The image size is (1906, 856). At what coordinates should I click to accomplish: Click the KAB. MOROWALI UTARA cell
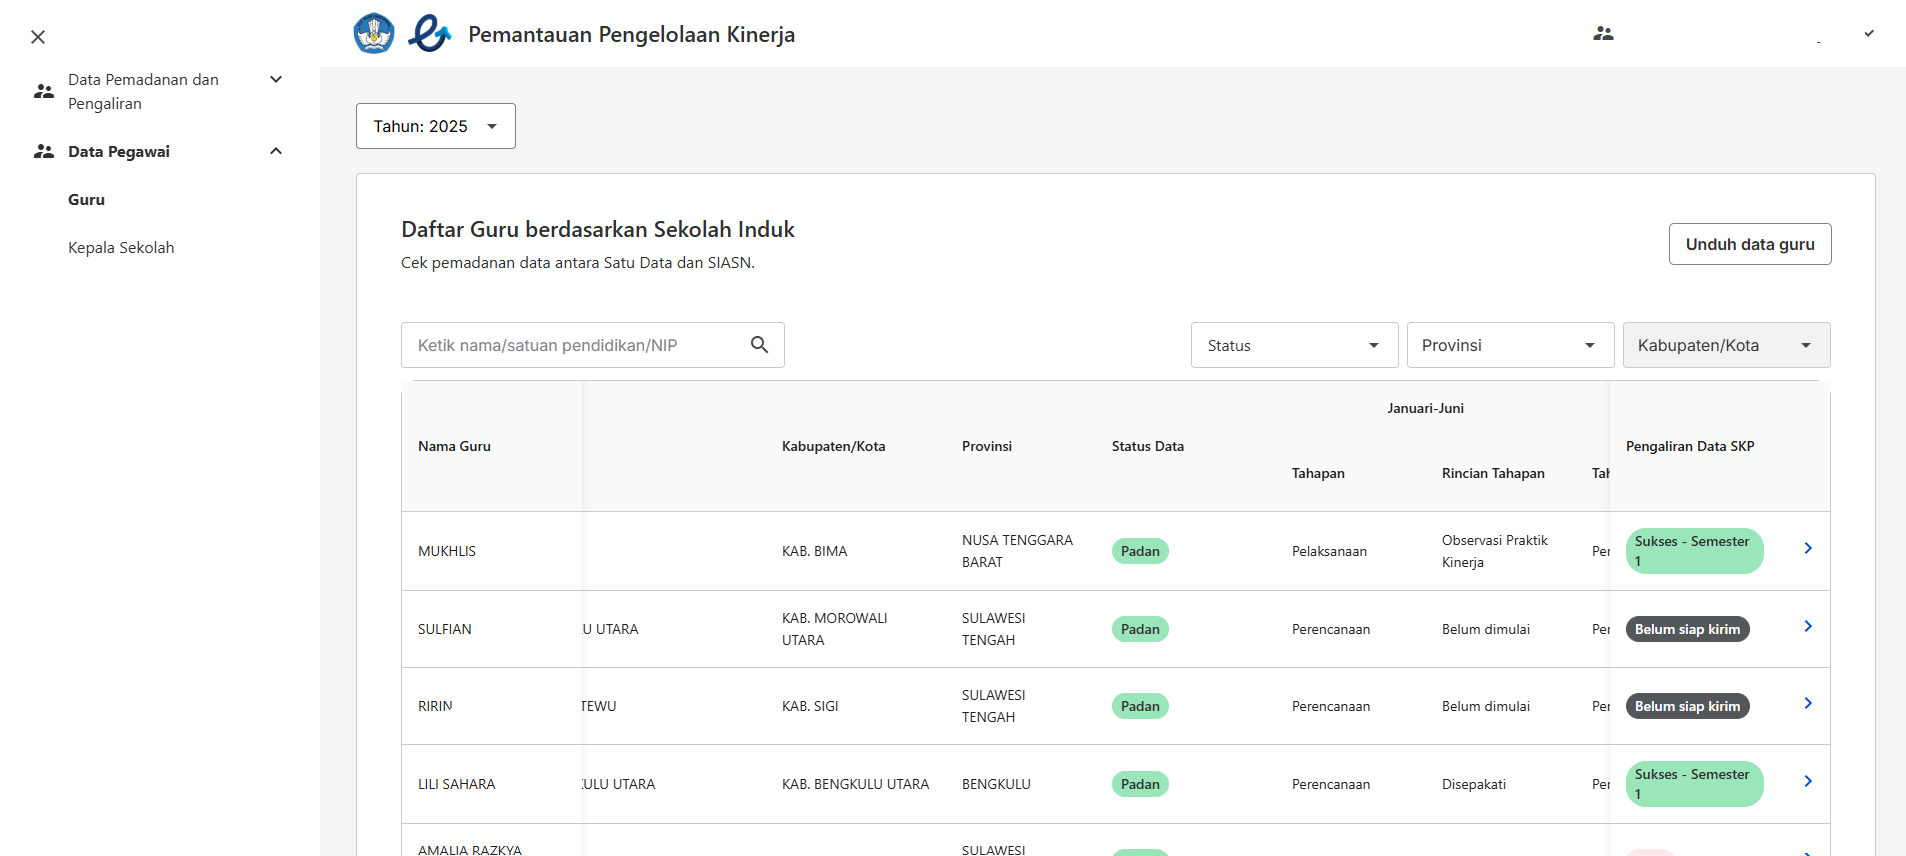(x=835, y=629)
